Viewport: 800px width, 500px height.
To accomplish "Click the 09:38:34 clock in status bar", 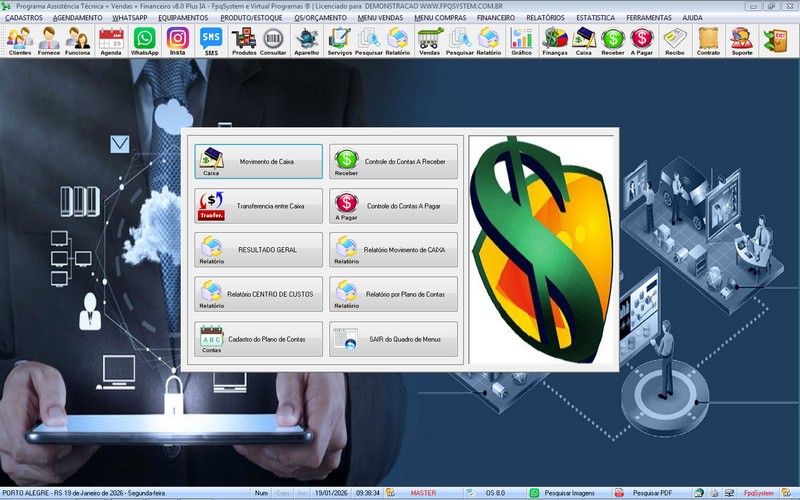I will click(x=368, y=493).
